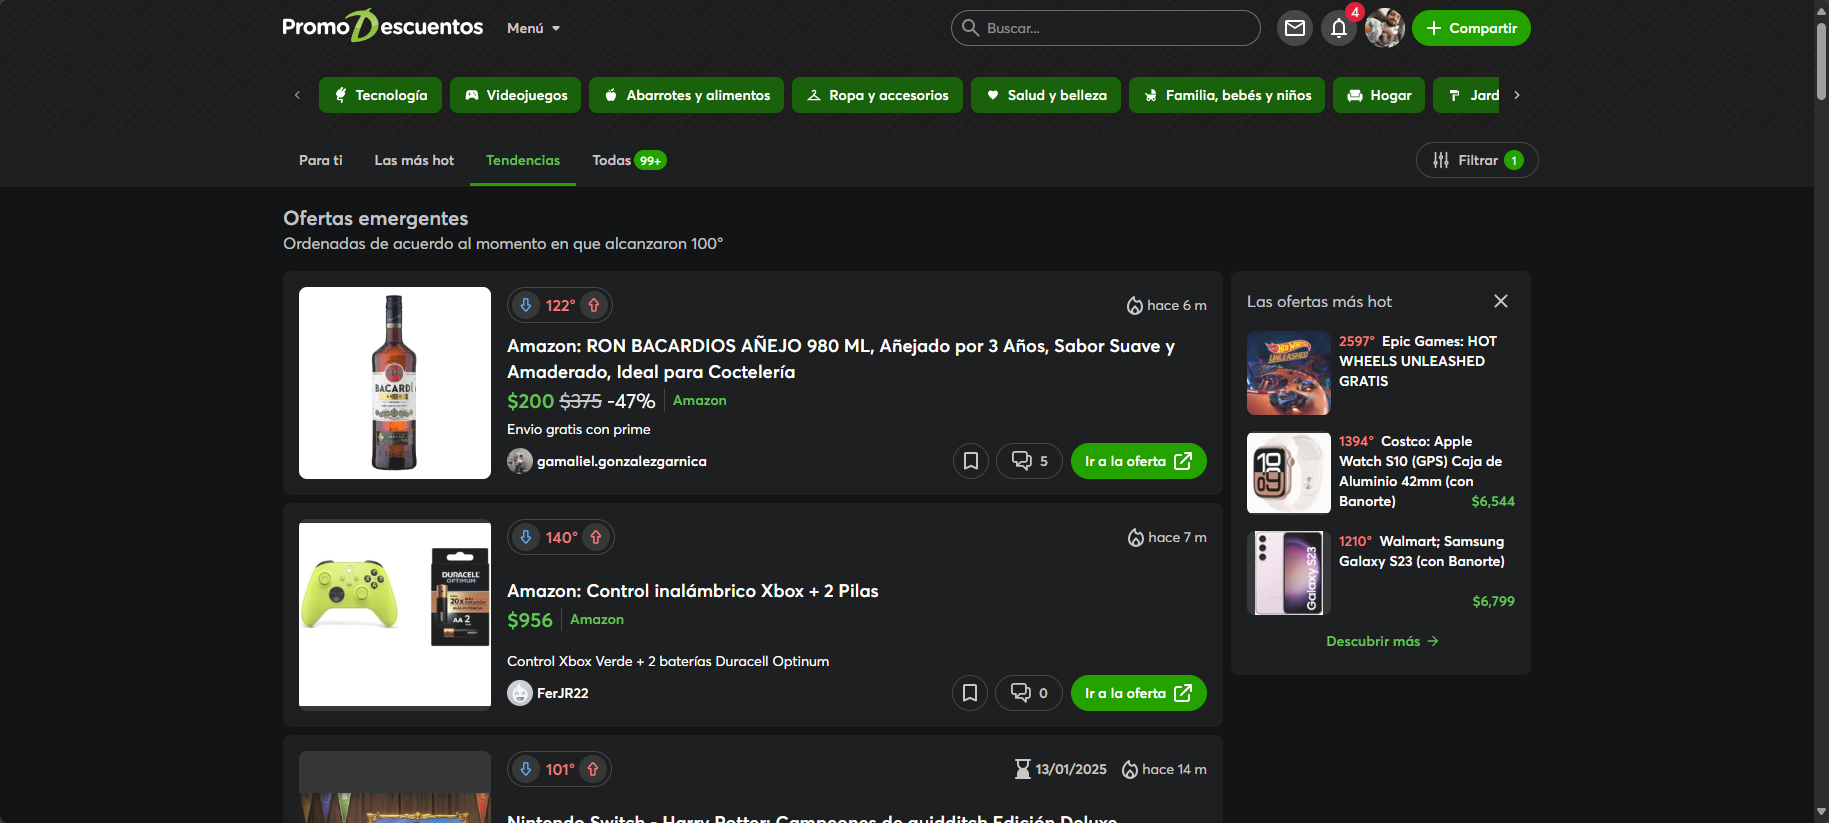Open the Costco Apple Watch S10 deal

[x=1420, y=471]
